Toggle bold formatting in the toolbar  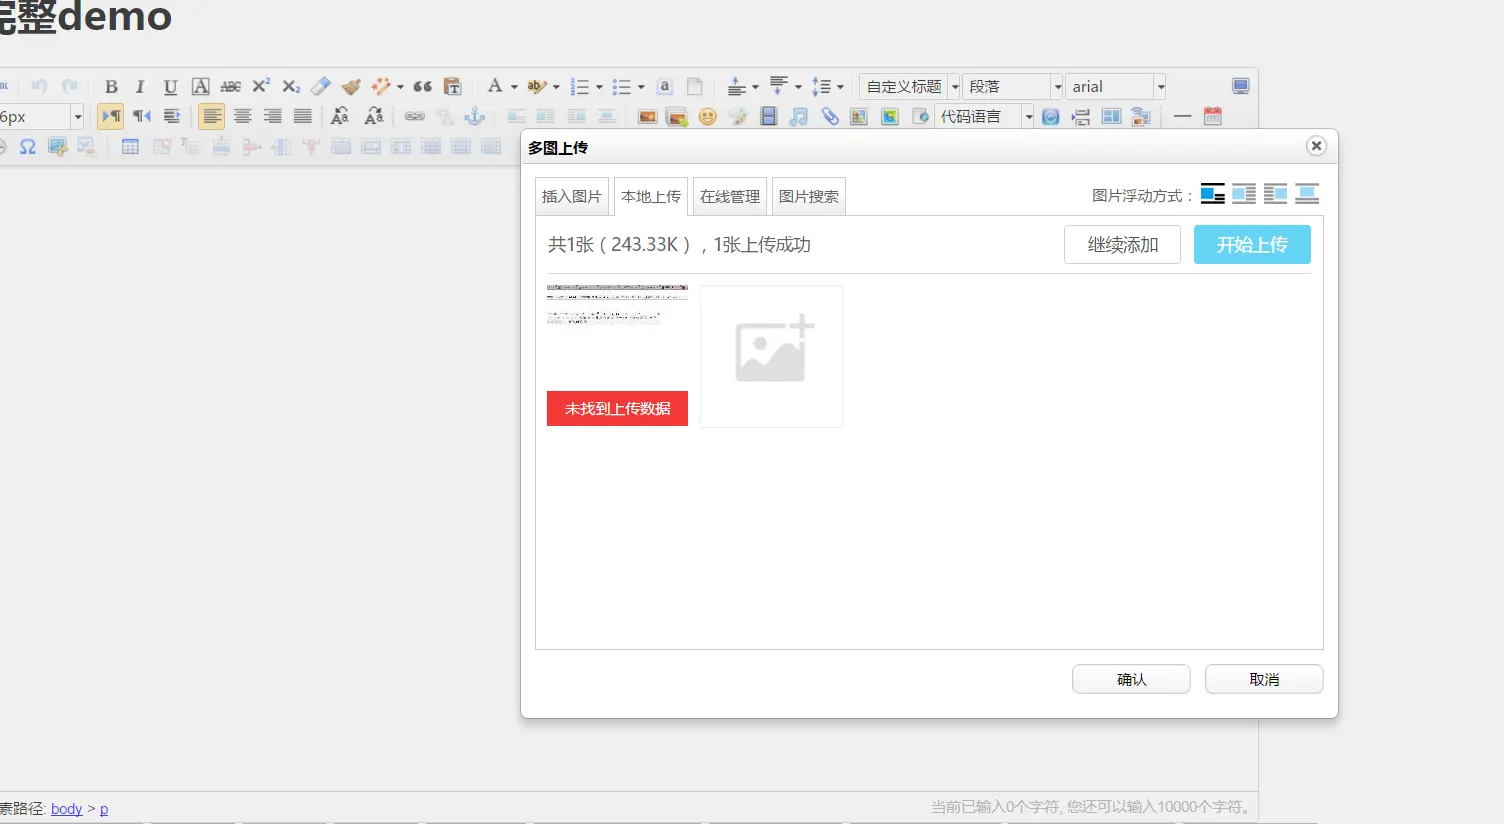click(x=111, y=87)
